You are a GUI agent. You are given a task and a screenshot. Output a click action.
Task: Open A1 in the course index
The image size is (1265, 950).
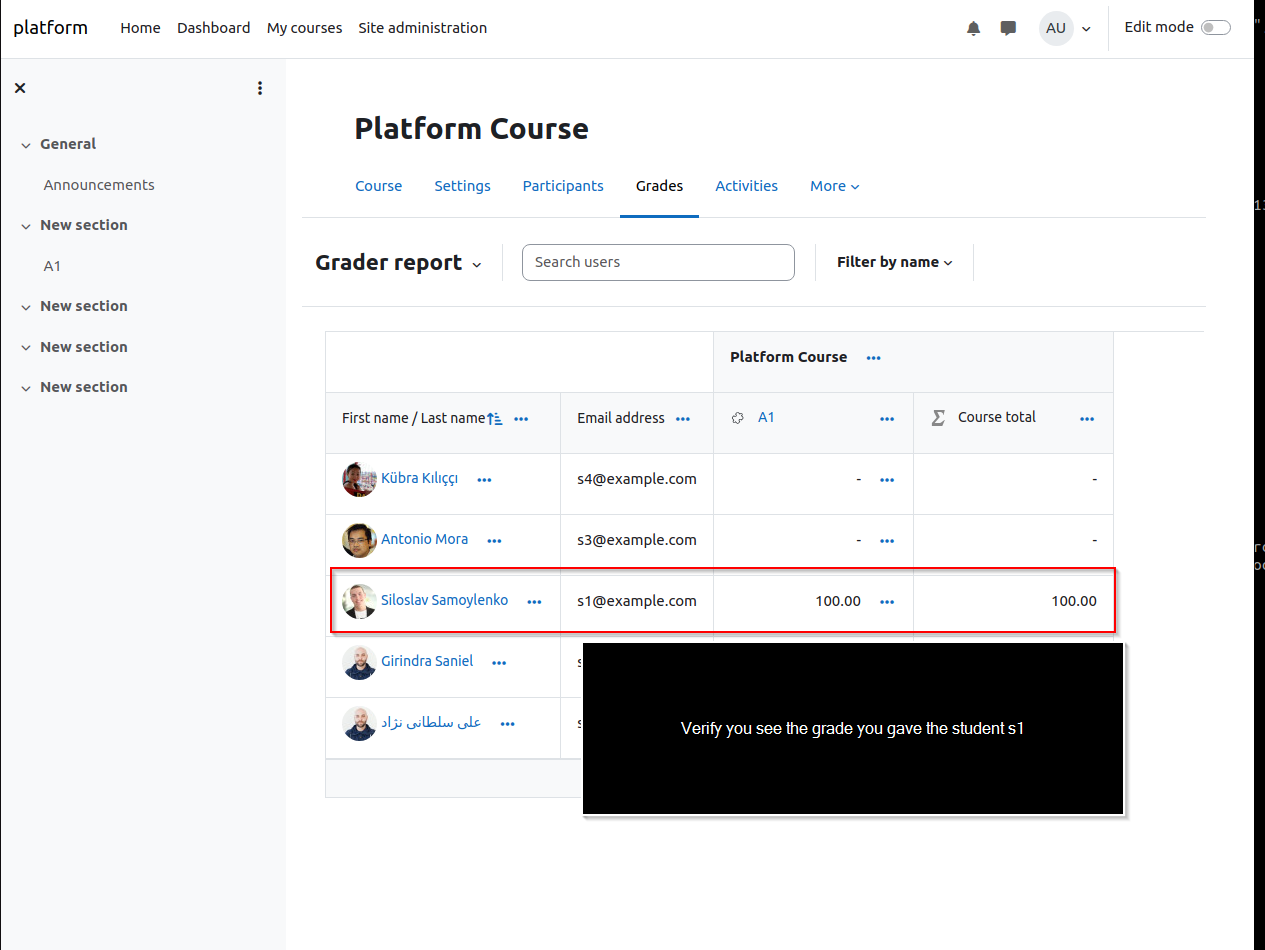coord(52,266)
